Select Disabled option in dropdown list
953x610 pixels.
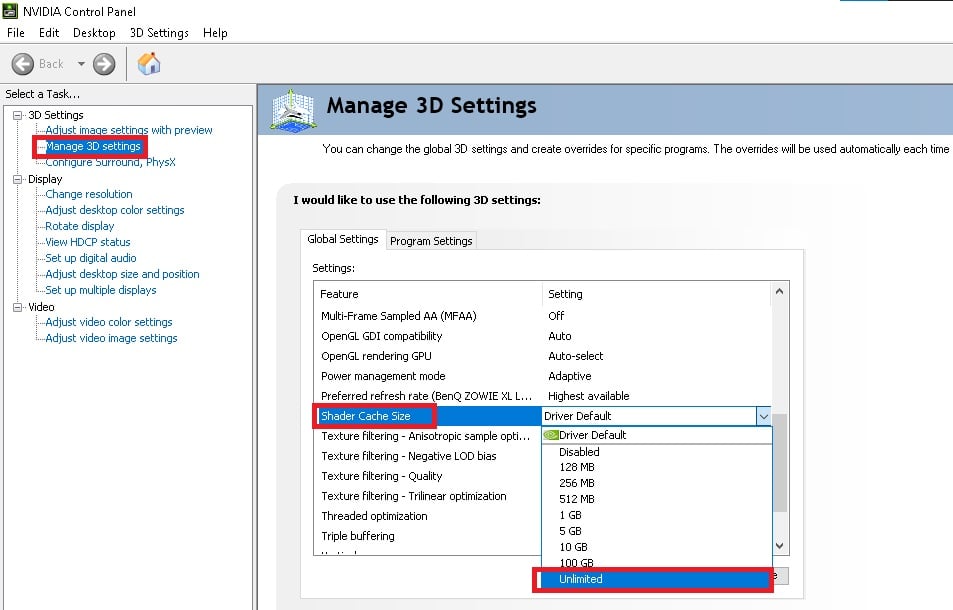579,452
